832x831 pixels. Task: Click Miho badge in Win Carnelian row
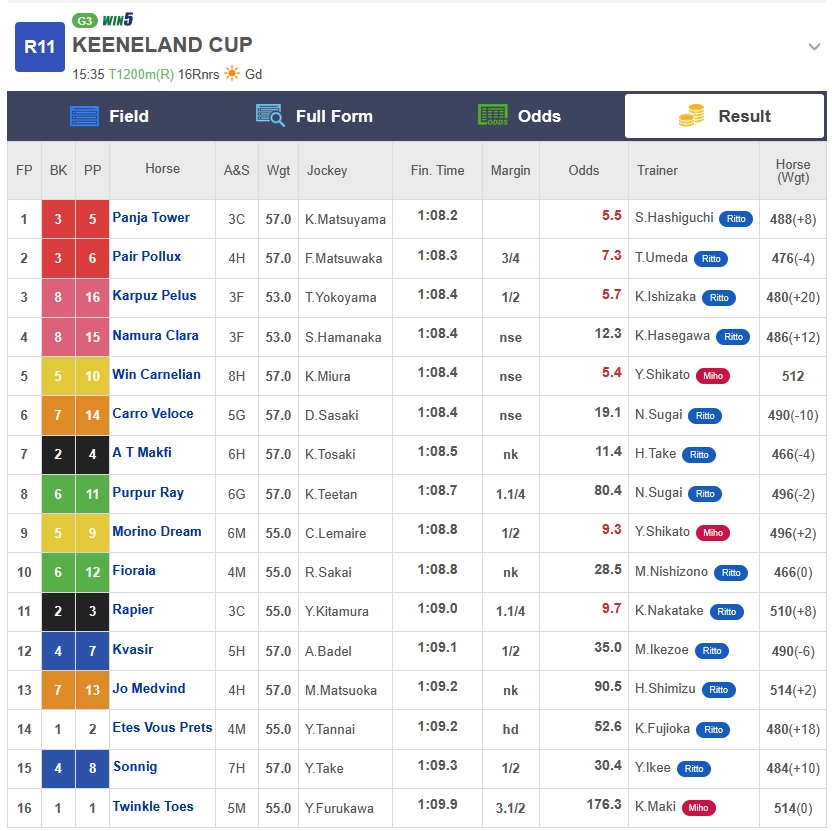(713, 376)
